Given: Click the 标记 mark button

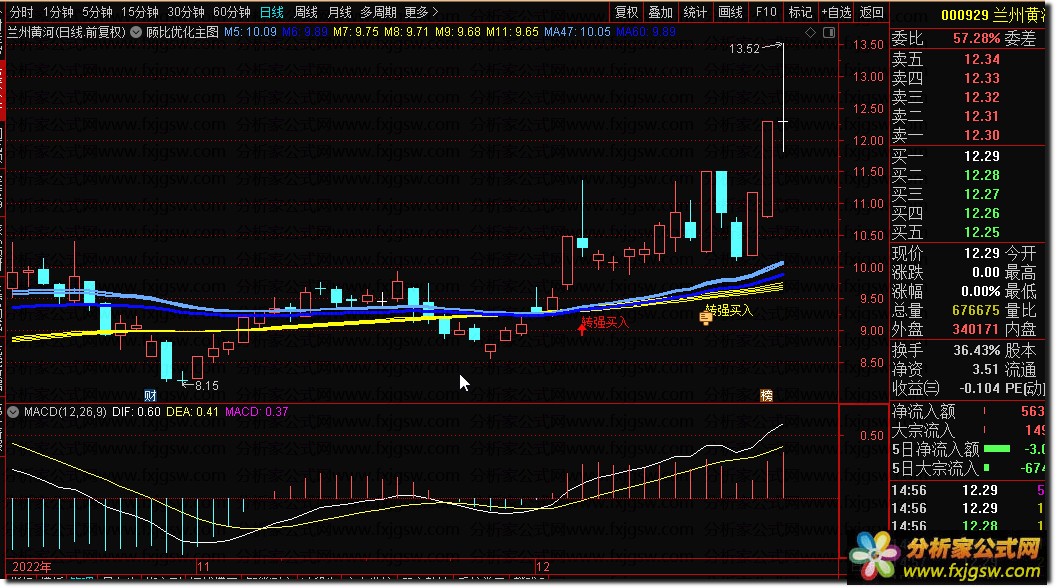Looking at the screenshot, I should point(800,12).
